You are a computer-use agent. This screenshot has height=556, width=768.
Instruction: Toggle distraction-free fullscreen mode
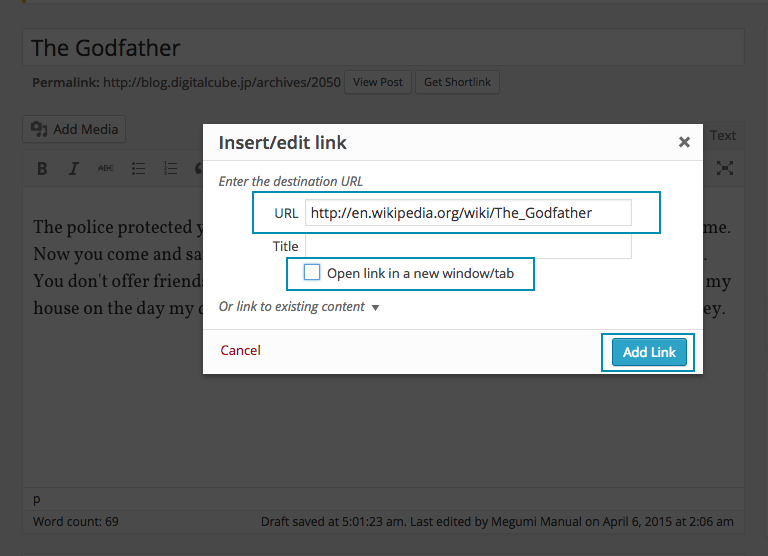click(x=726, y=169)
